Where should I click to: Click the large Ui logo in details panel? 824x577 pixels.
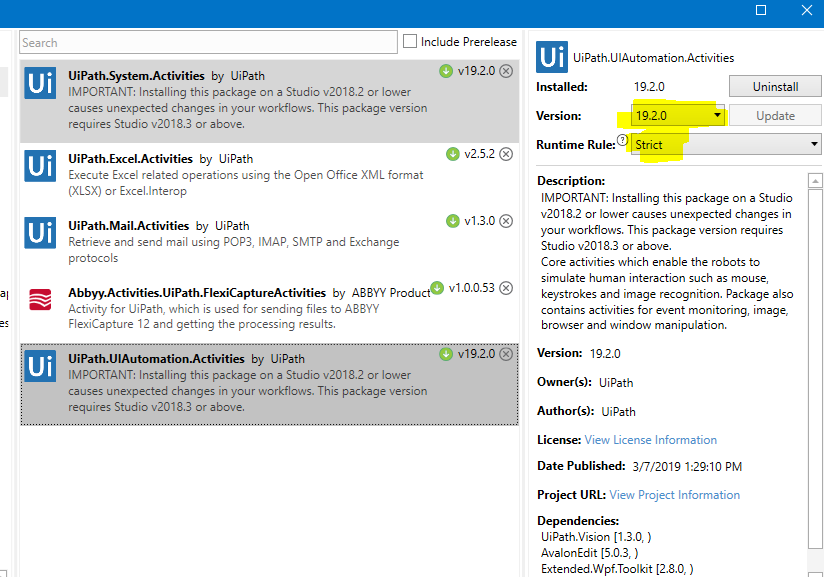click(x=552, y=57)
